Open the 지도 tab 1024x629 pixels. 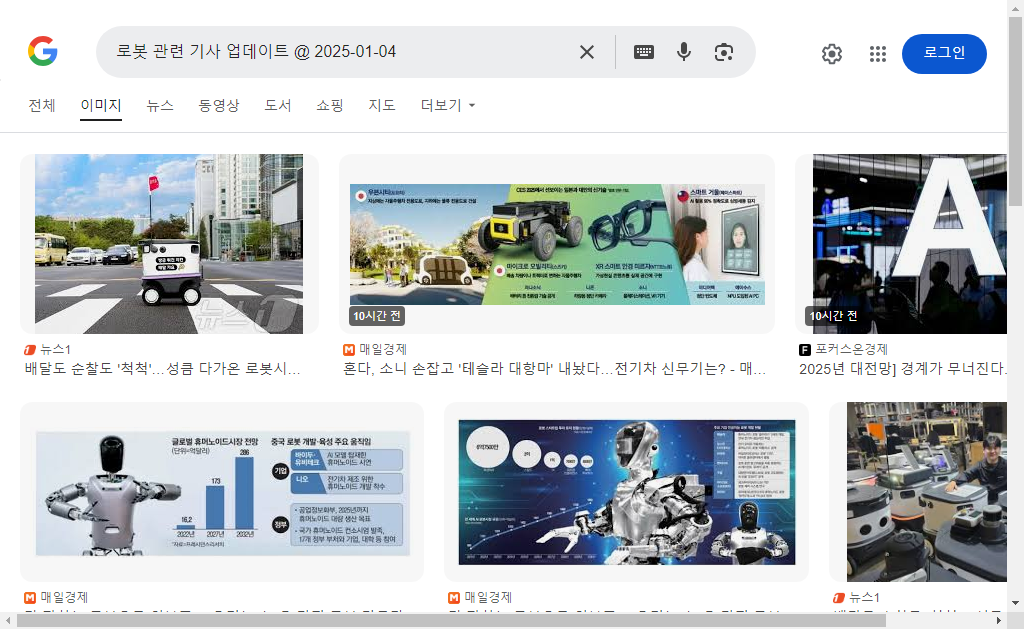(x=382, y=105)
